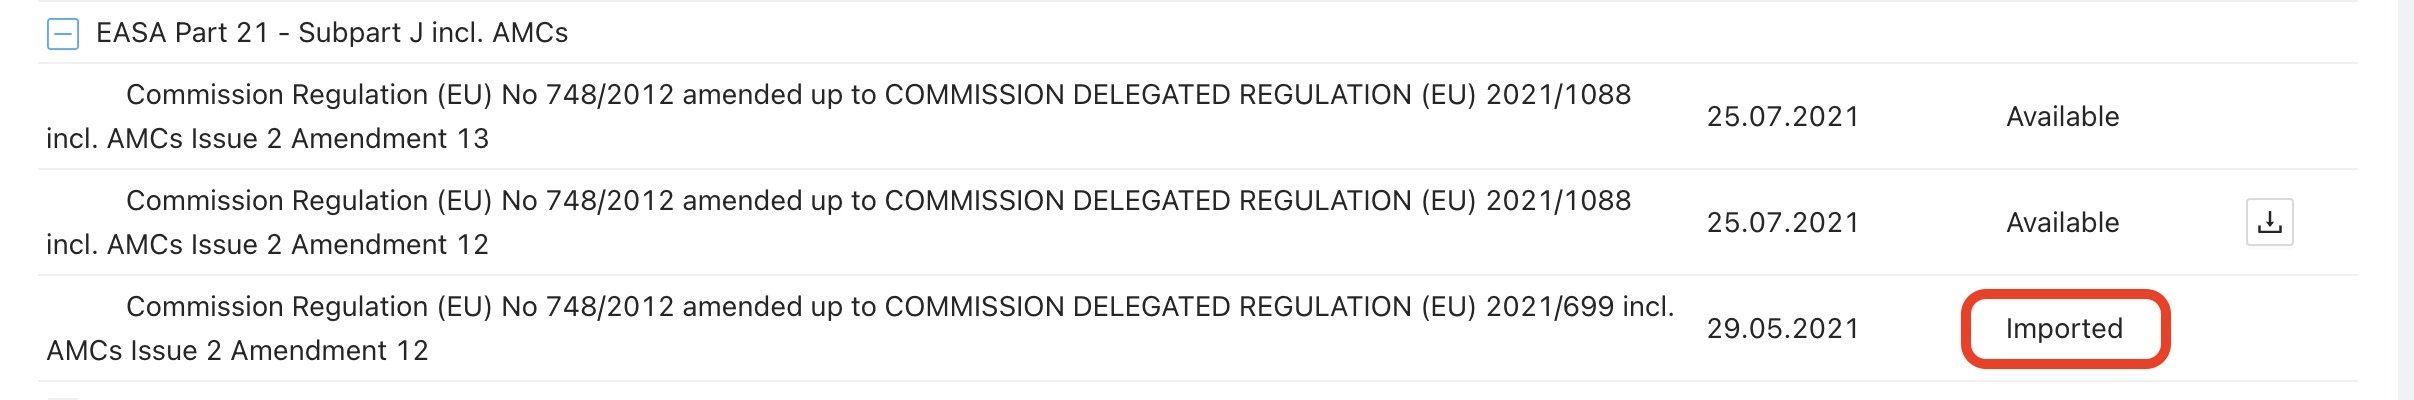Screen dimensions: 2414x400
Task: Select the 29.05.2021 date cell
Action: pos(1783,328)
